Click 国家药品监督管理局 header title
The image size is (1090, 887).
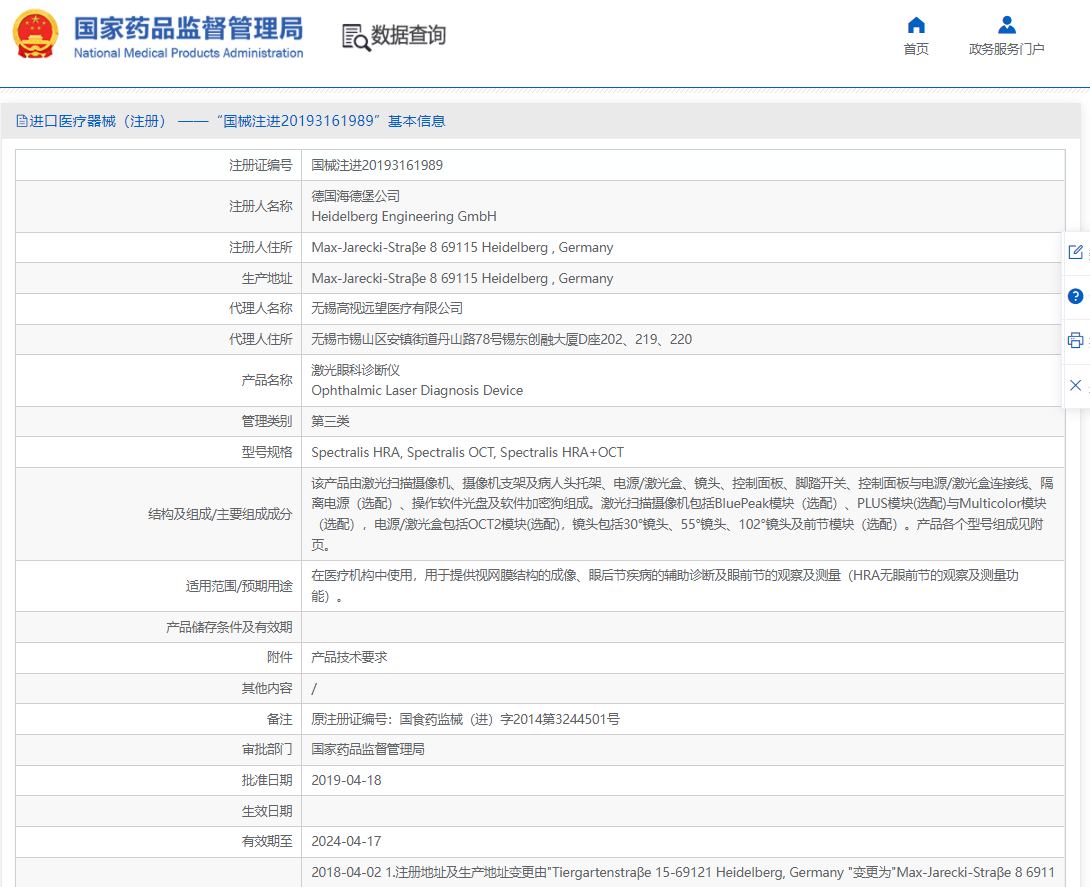[188, 29]
